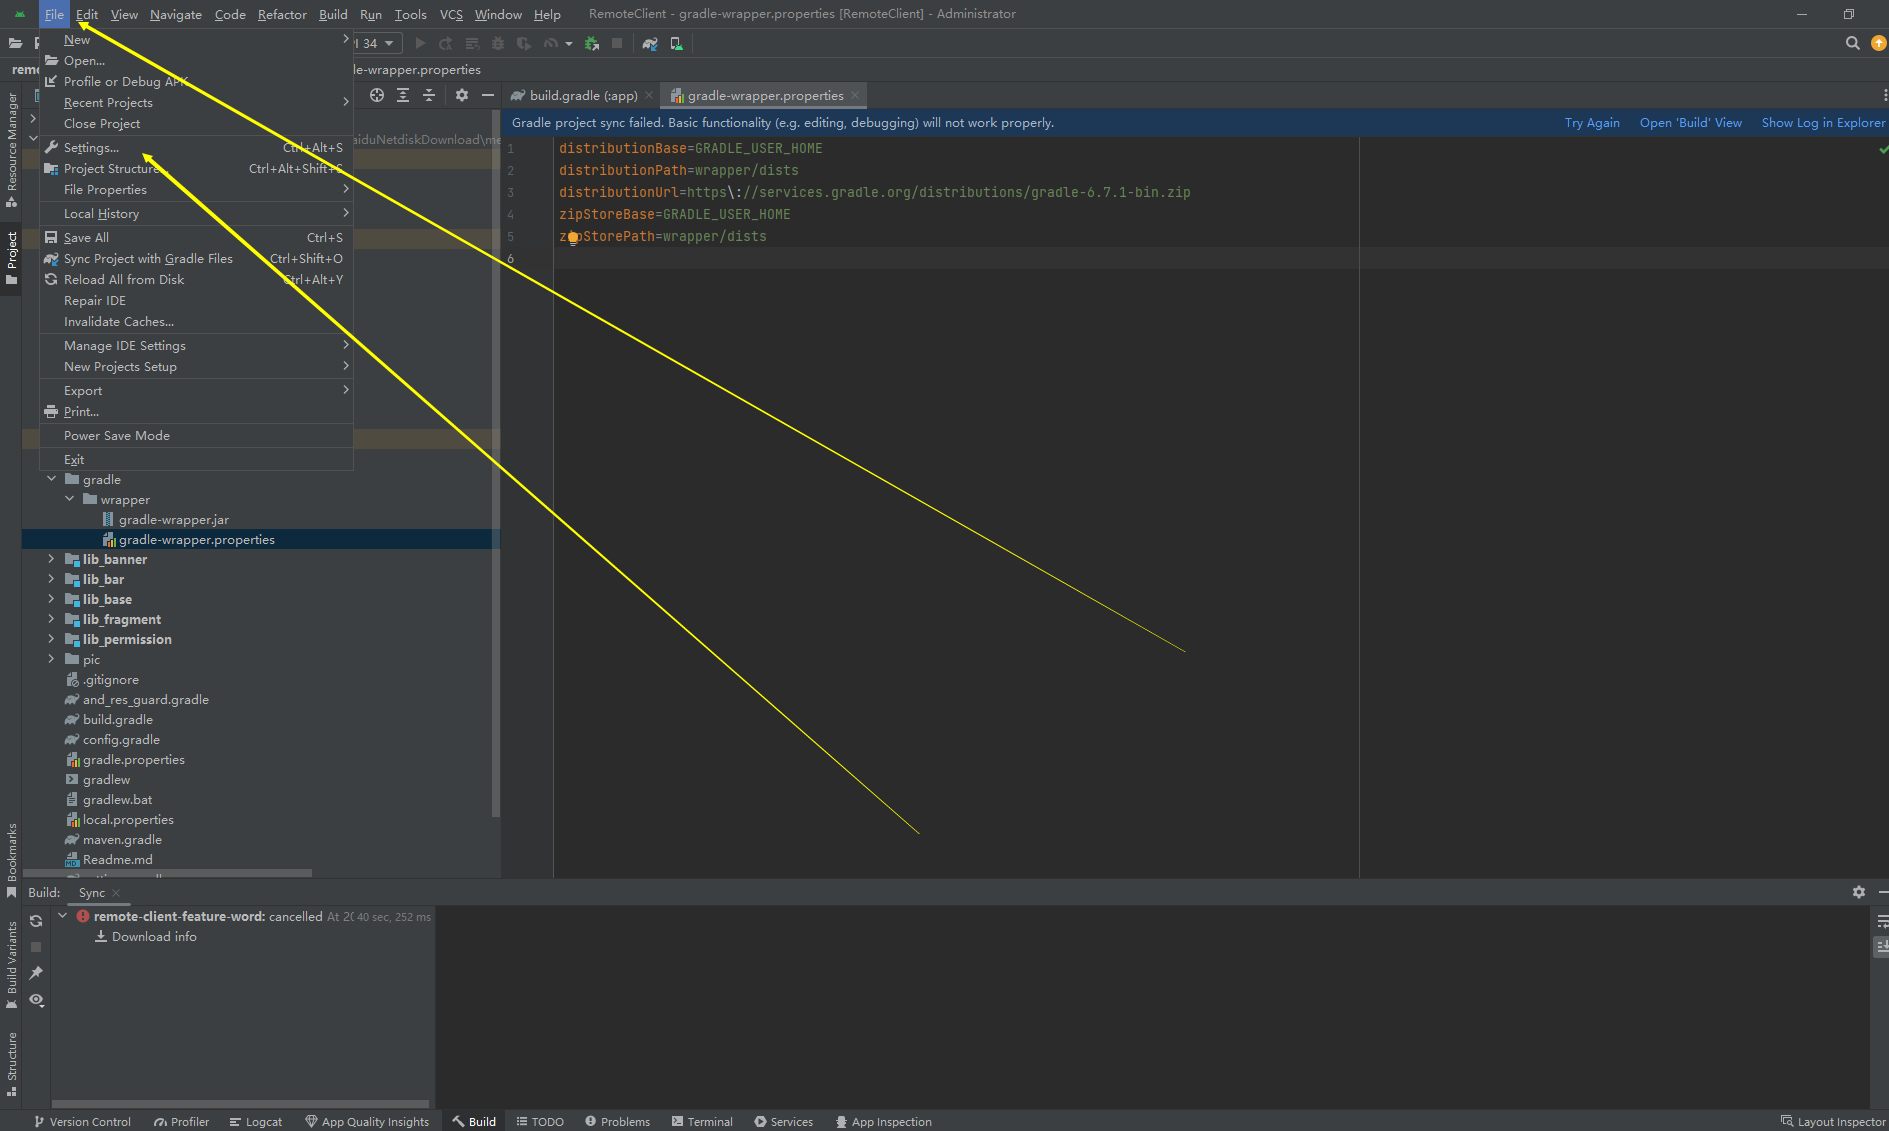This screenshot has height=1131, width=1889.
Task: Open App Quality Insights tool window
Action: [x=367, y=1121]
